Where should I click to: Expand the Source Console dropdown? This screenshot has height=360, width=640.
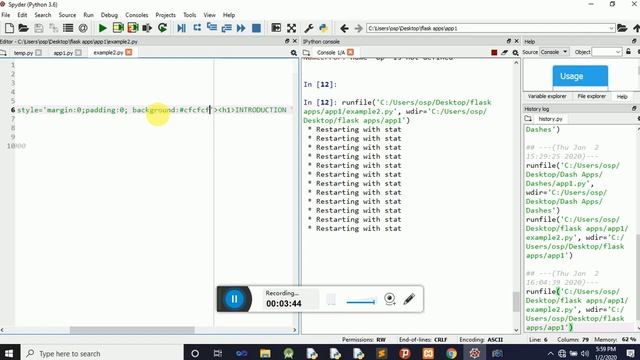[554, 52]
